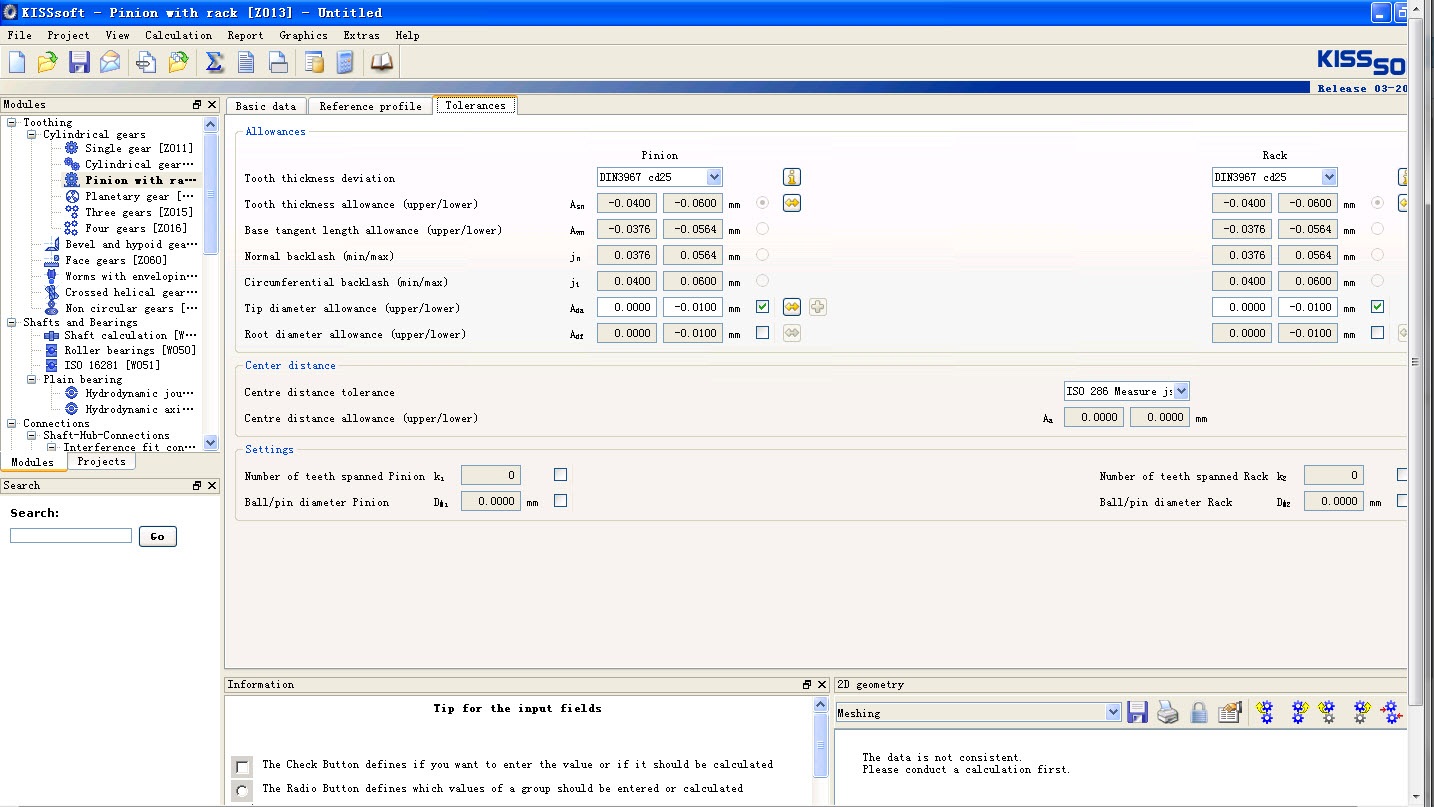Open the database tool icon in the toolbar

pos(315,62)
